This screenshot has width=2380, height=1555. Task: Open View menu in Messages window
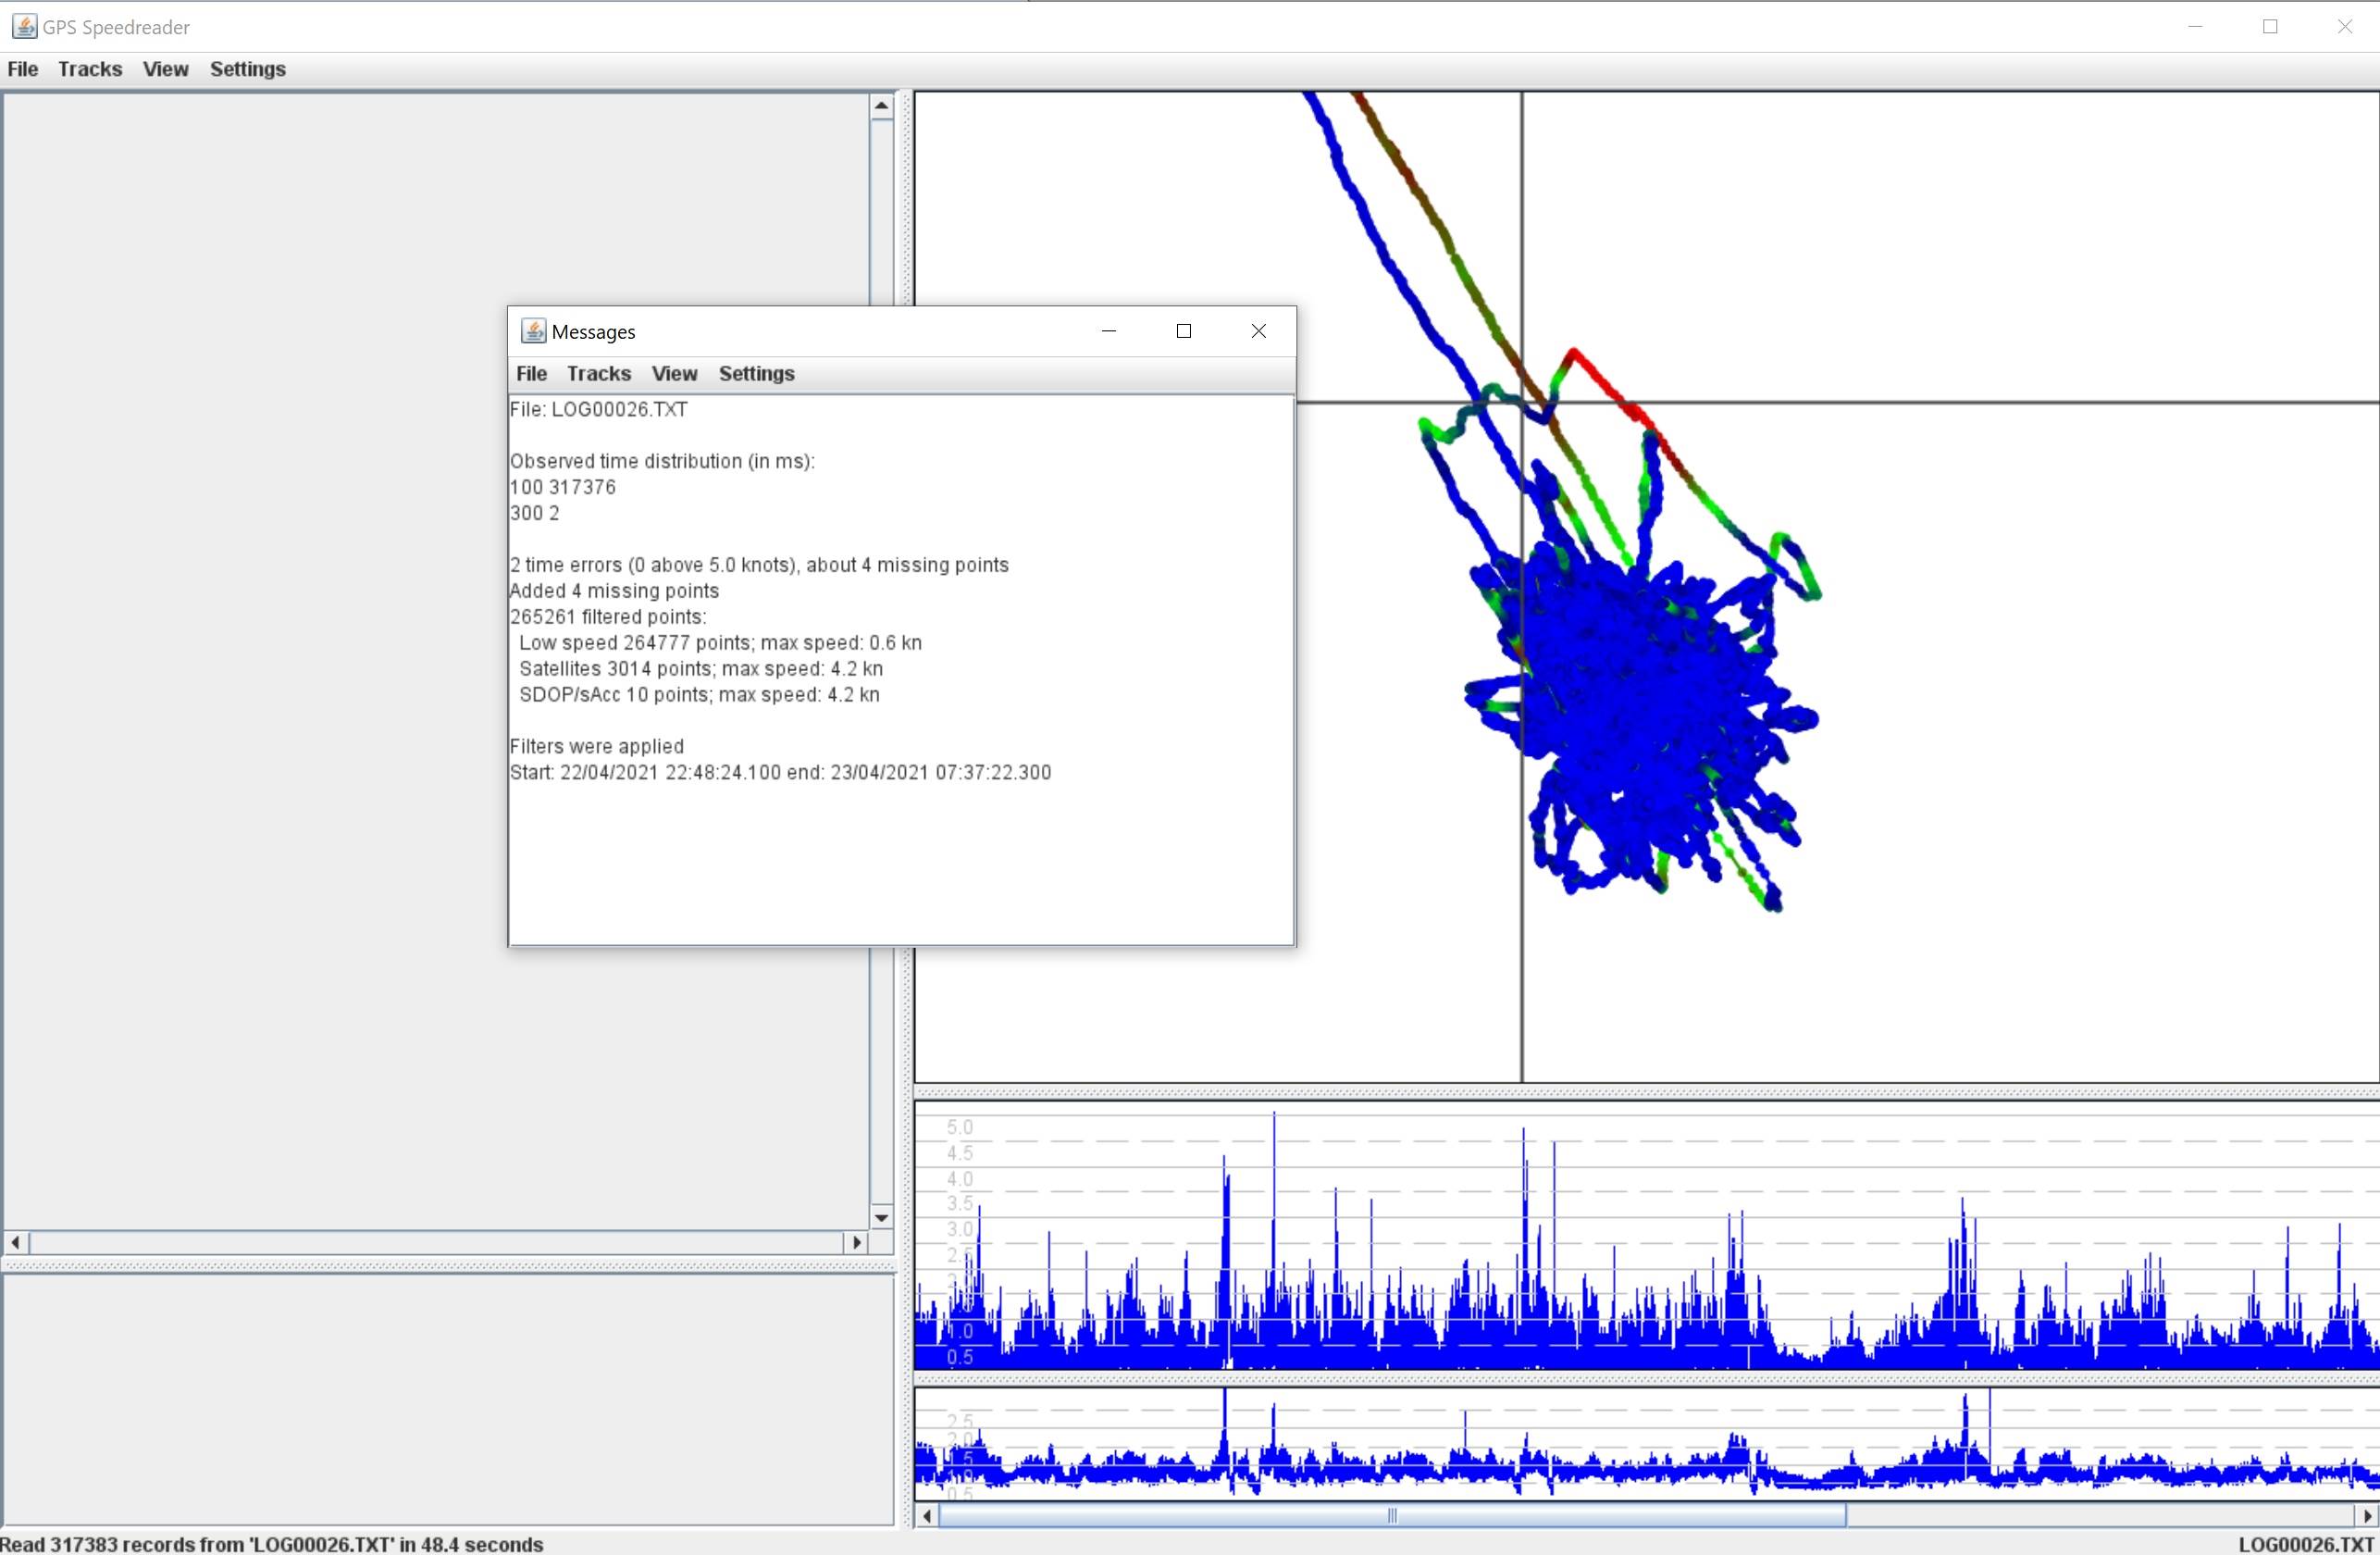[674, 373]
